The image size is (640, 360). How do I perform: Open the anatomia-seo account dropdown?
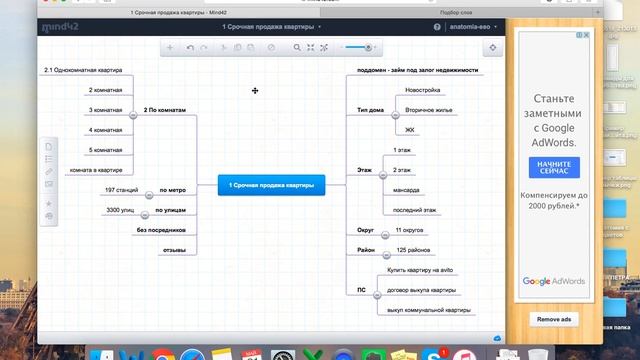pos(473,27)
